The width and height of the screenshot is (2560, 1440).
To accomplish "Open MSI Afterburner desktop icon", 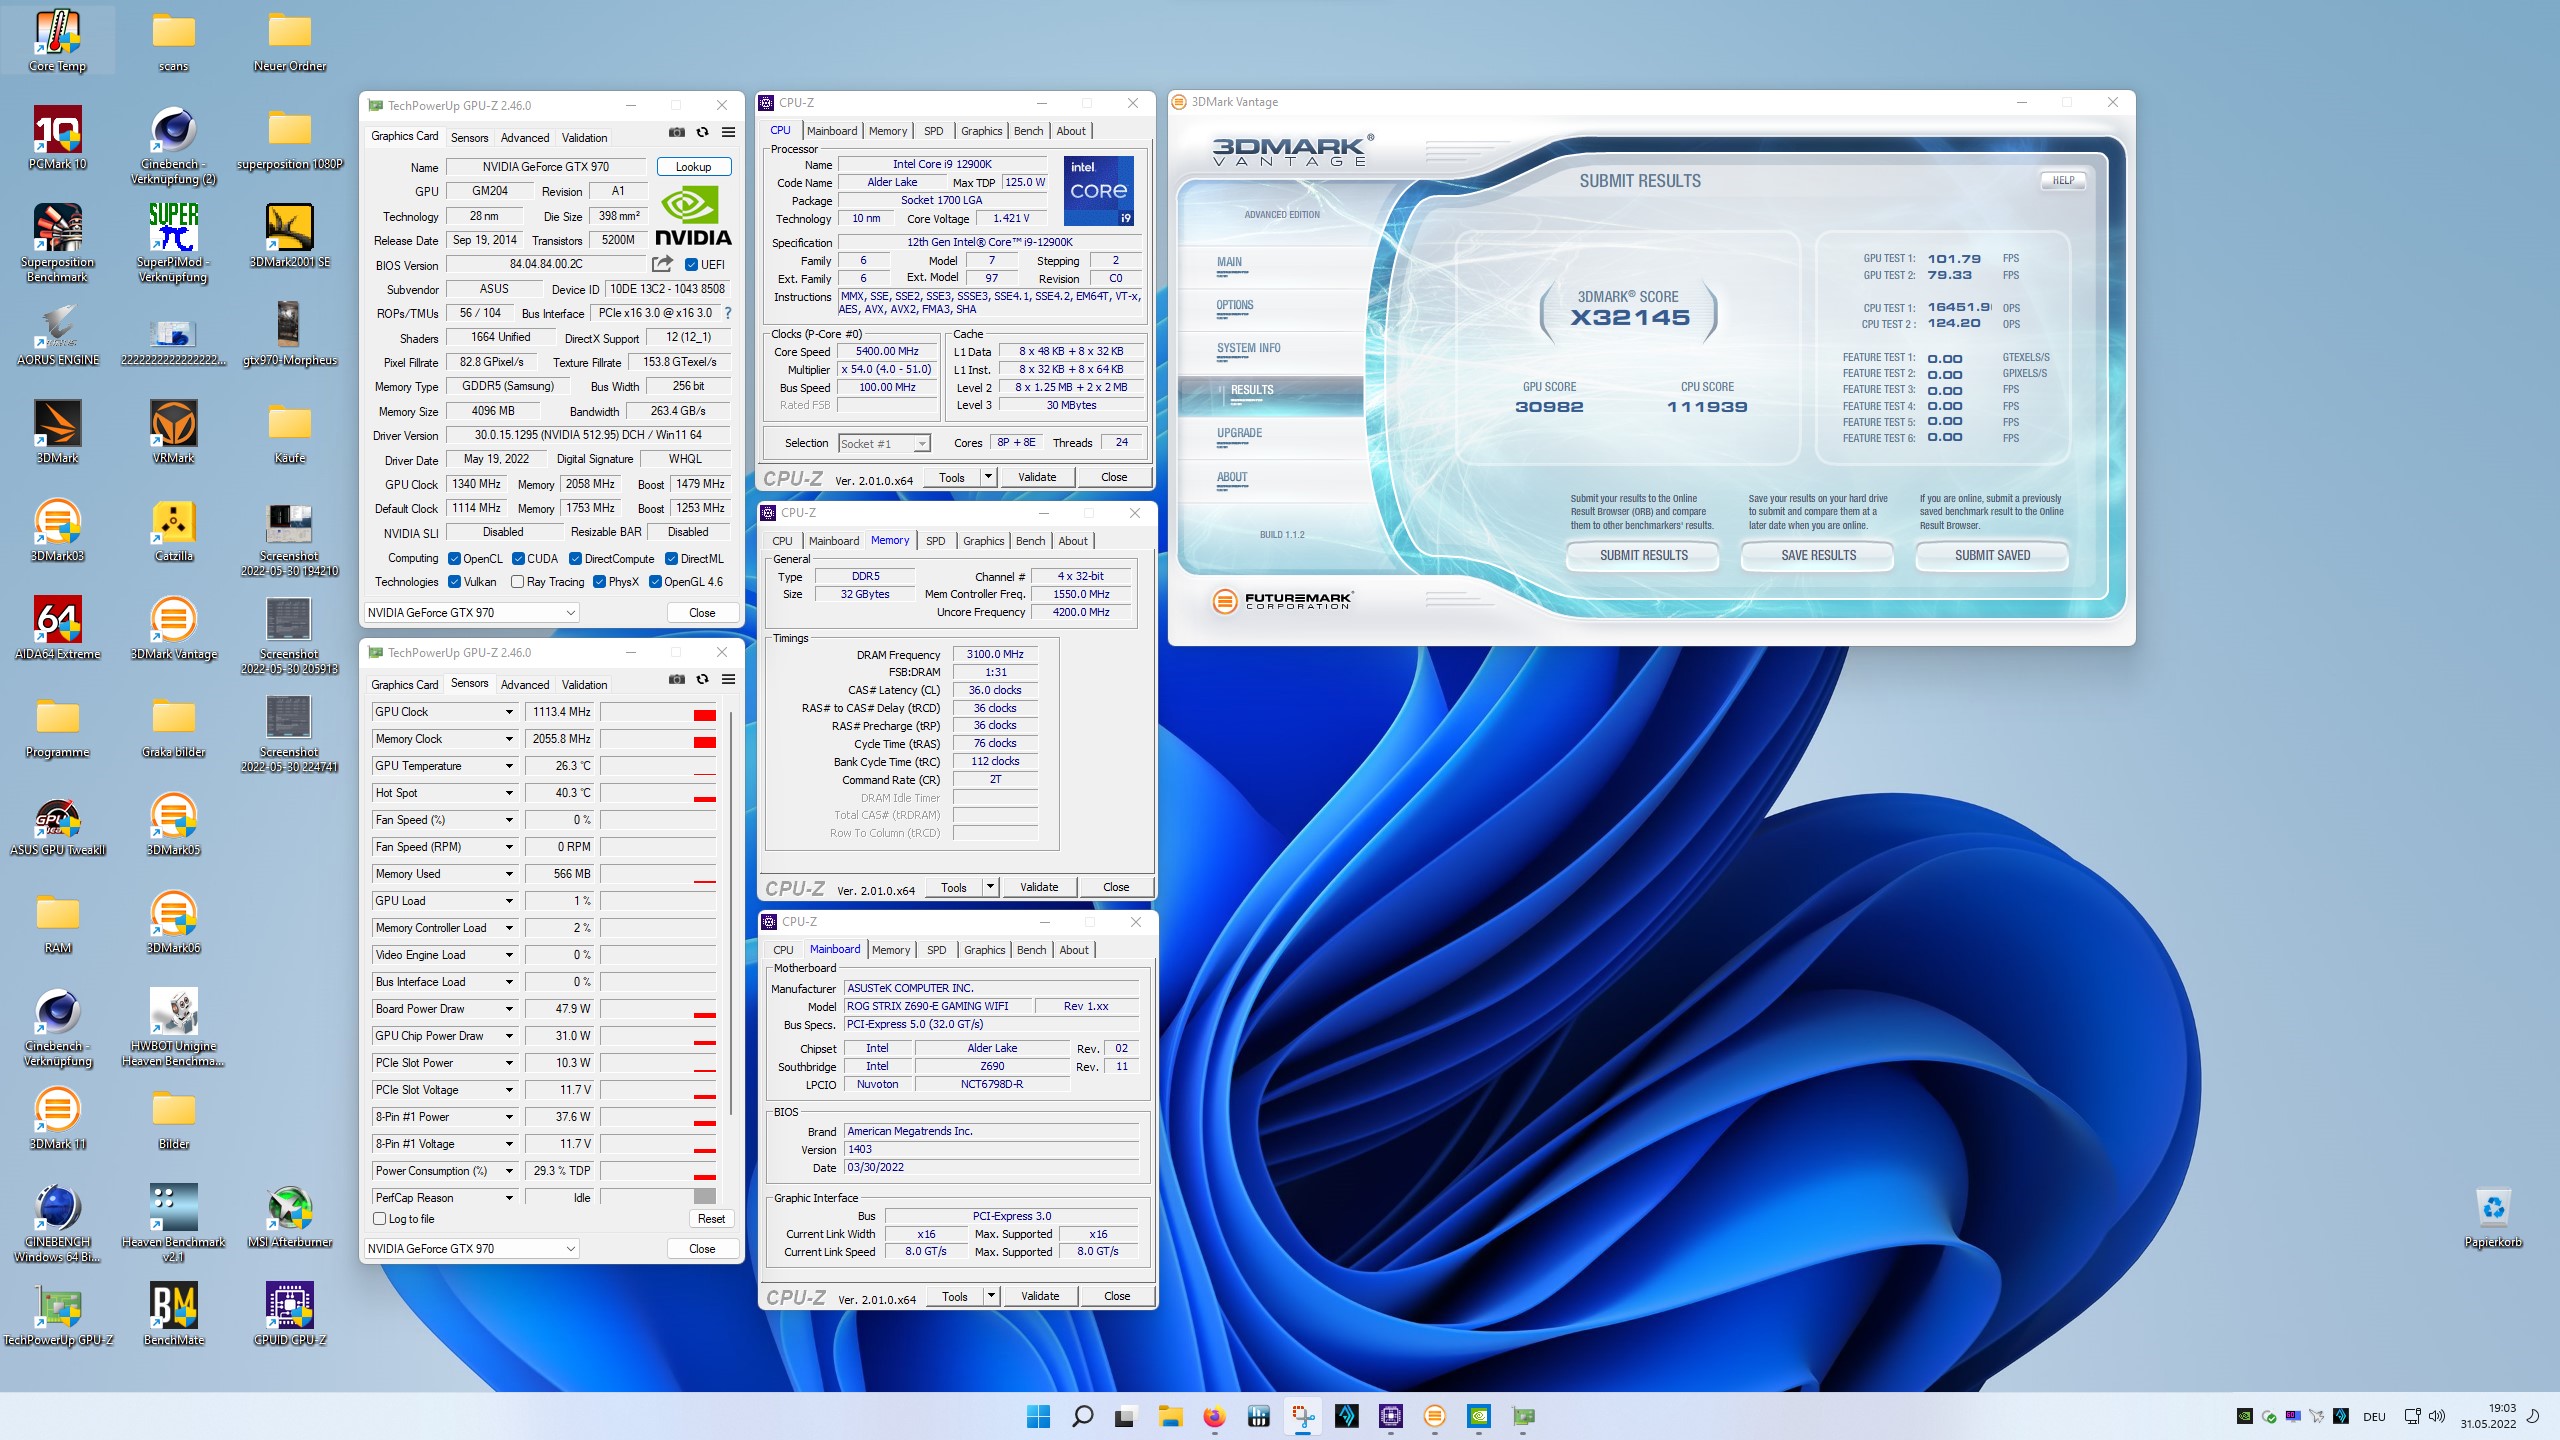I will pos(290,1217).
